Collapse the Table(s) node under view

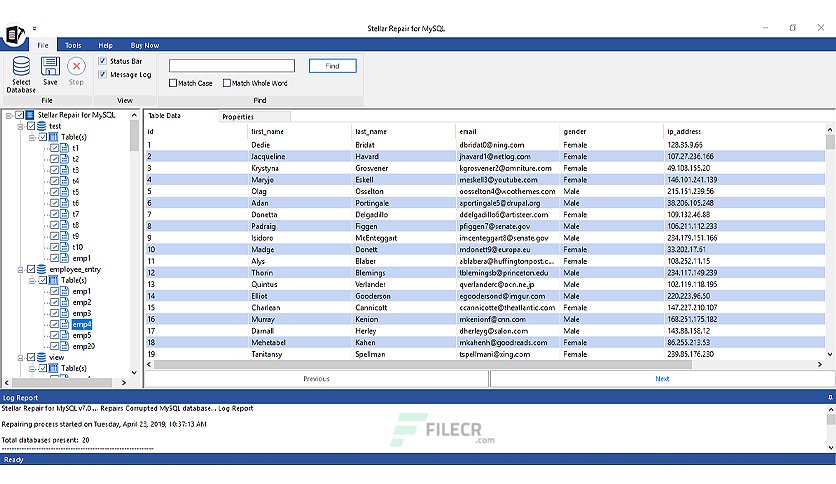32,368
